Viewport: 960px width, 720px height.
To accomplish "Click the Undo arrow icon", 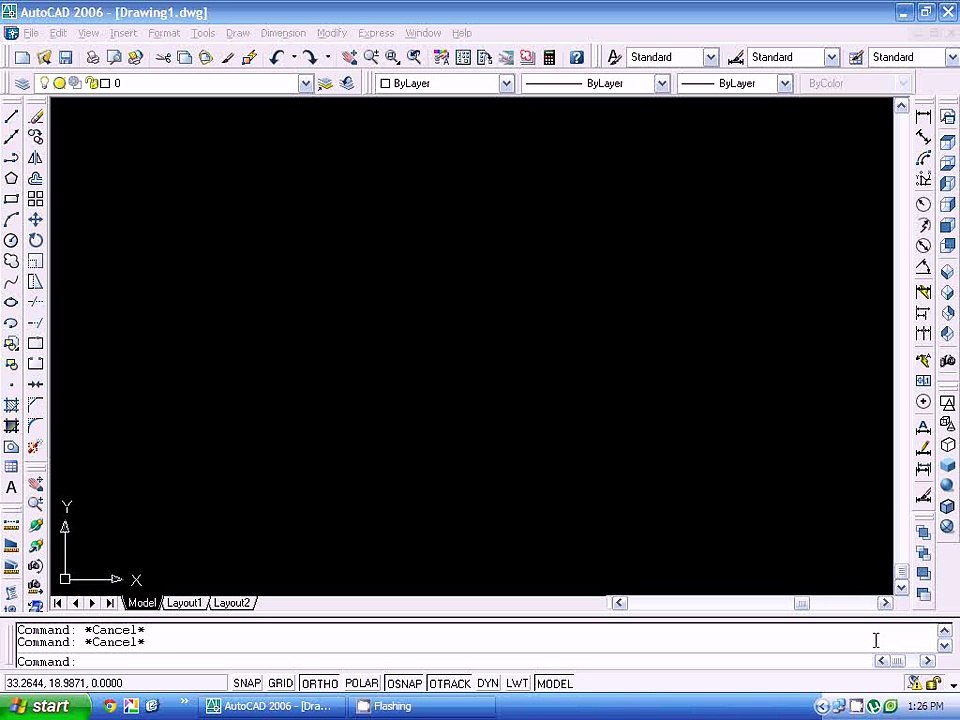I will (x=277, y=58).
